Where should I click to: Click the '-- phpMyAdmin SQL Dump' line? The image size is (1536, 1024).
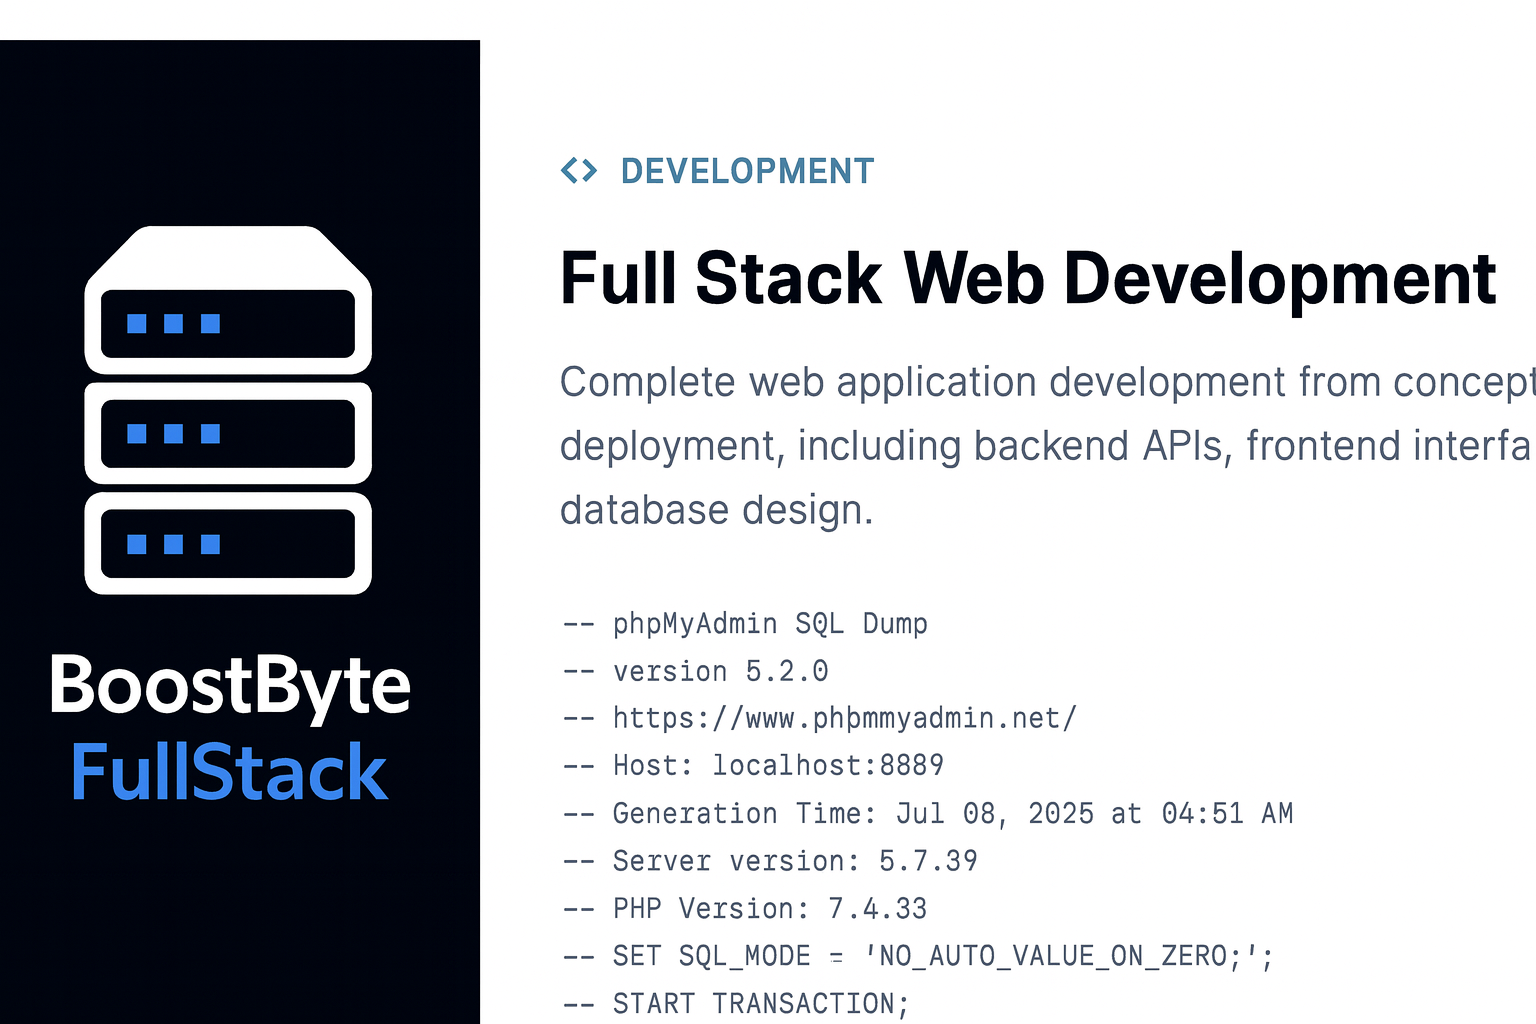click(x=745, y=623)
